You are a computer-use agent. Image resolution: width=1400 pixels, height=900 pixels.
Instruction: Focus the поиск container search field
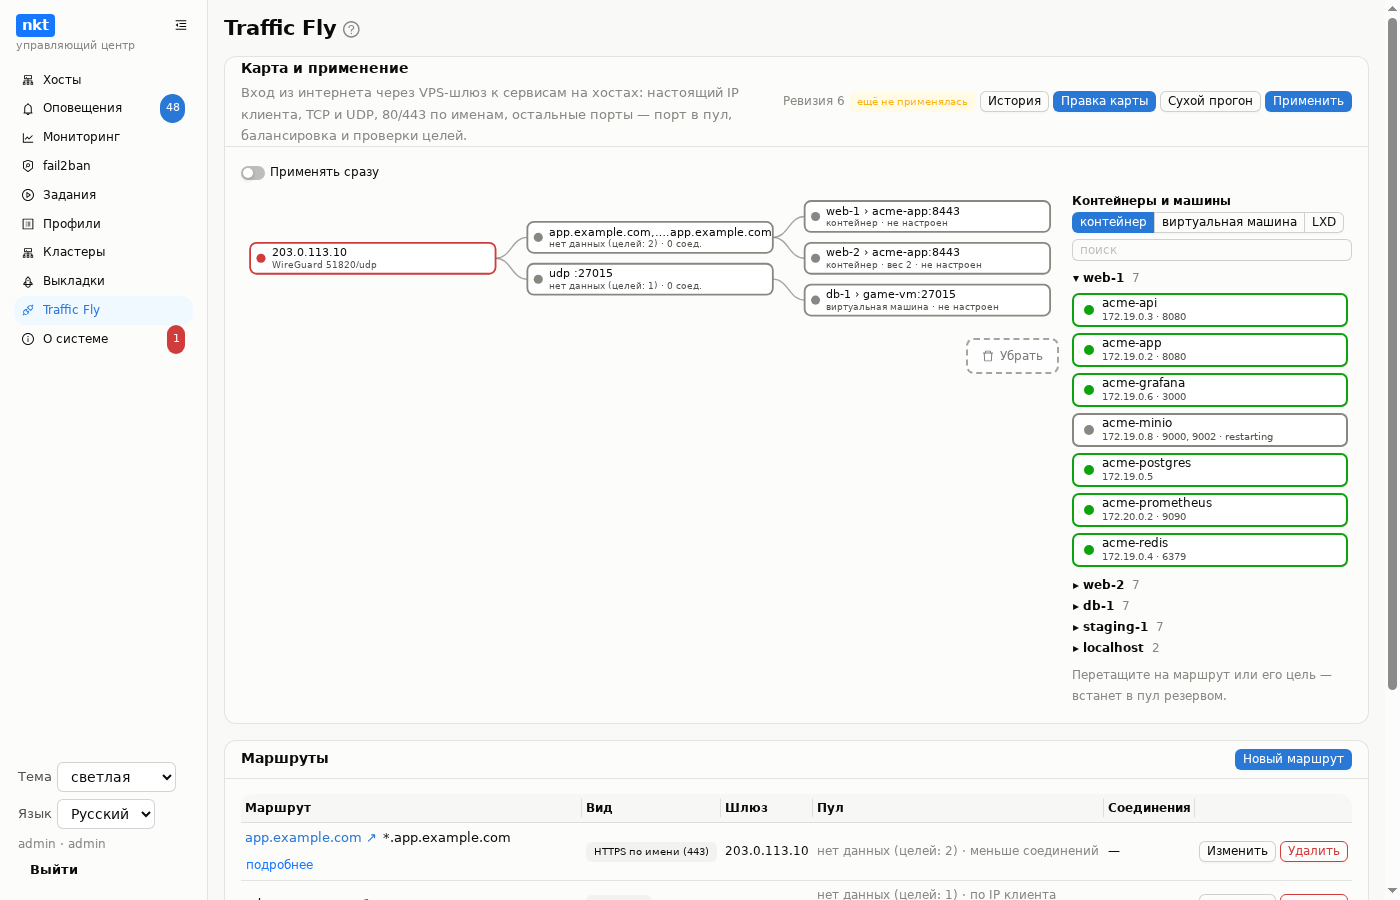click(1212, 250)
